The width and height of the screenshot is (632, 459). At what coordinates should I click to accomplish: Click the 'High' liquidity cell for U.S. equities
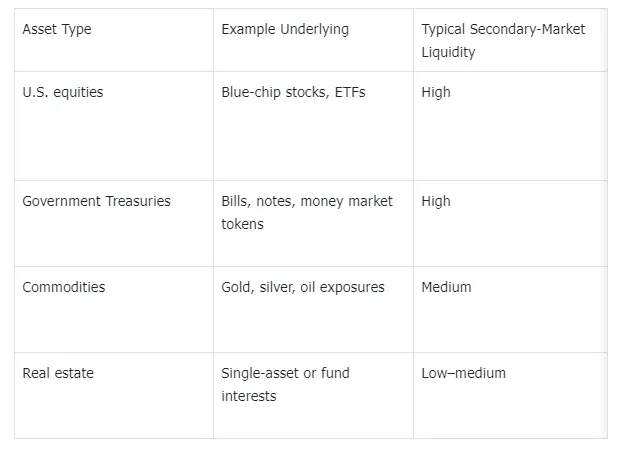tap(436, 92)
